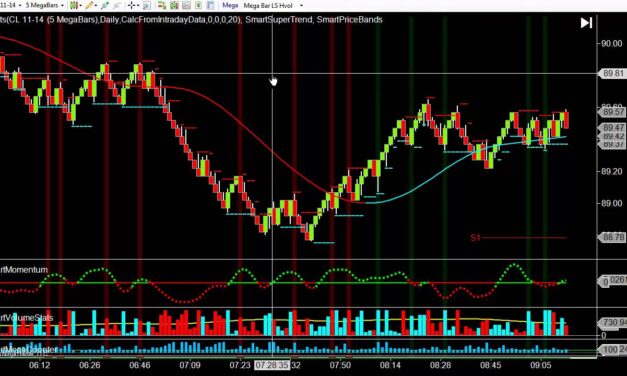
Task: Click the greyed-out icon before the crosshair
Action: [x=117, y=5]
